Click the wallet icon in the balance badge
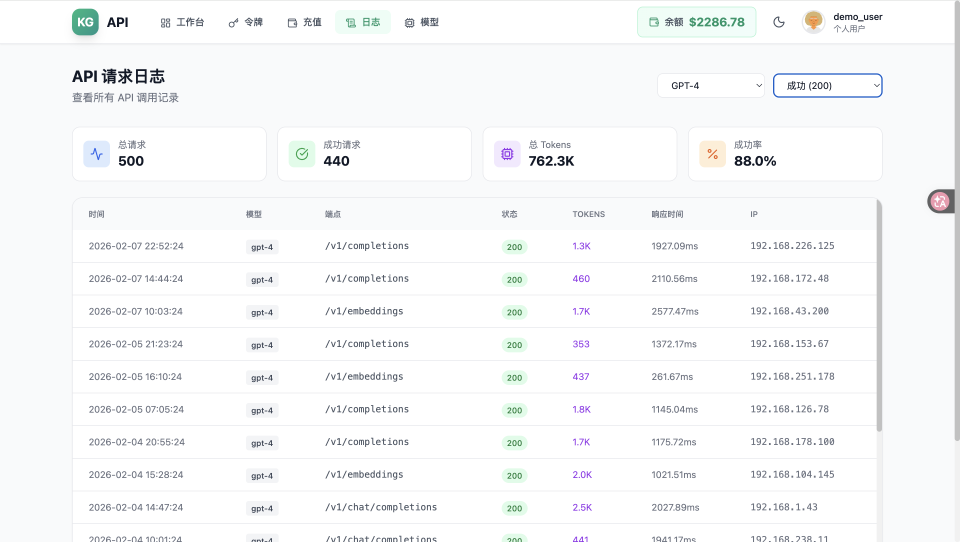Image resolution: width=960 pixels, height=542 pixels. 654,22
